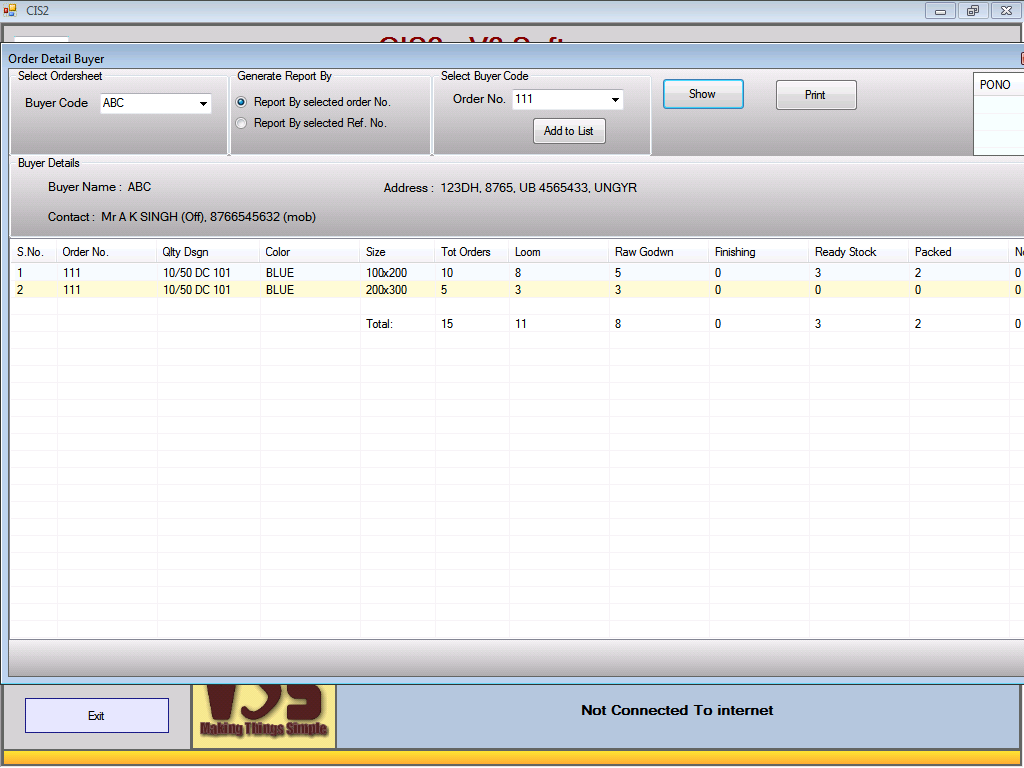Screen dimensions: 1024x768
Task: Click the Raw Godwn column header
Action: pos(644,252)
